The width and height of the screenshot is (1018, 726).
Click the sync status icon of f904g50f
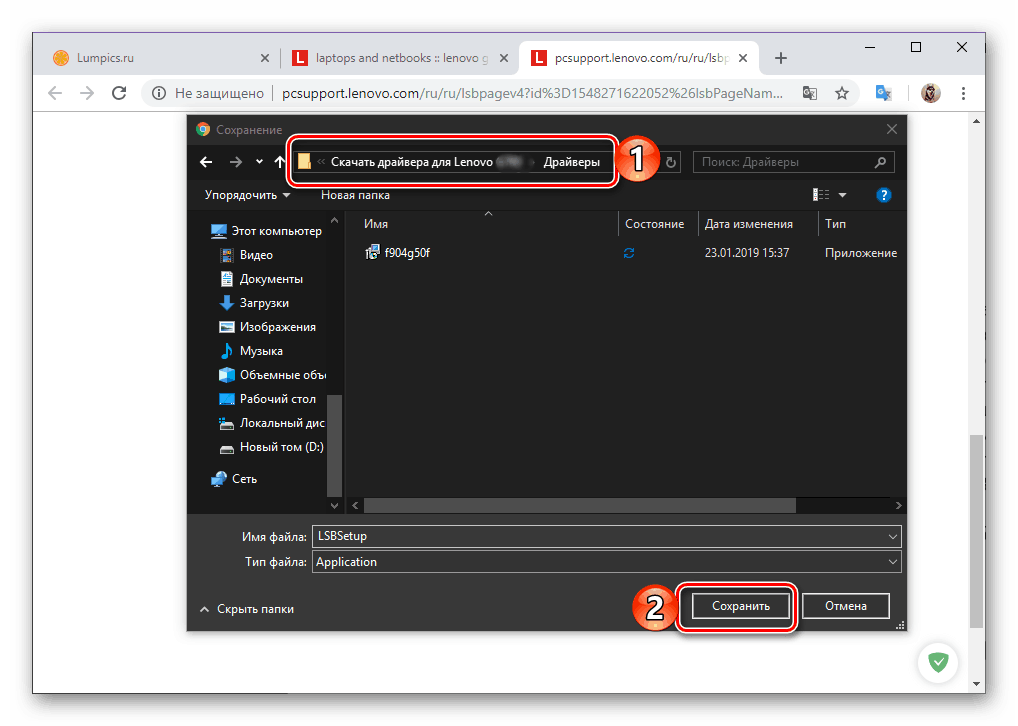coord(628,253)
